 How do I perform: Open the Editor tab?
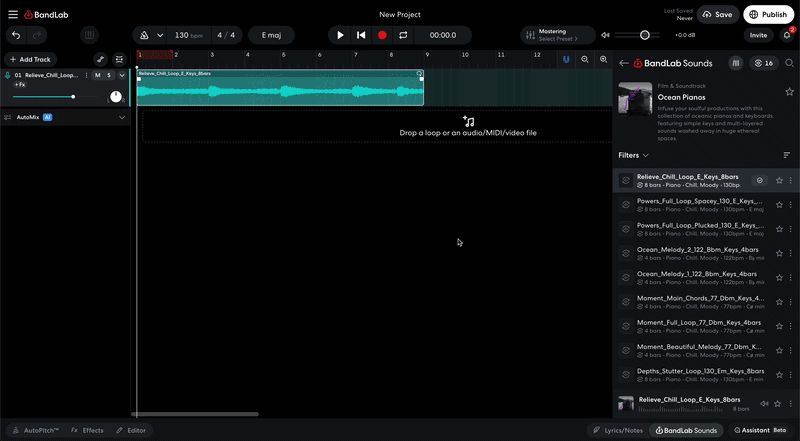131,430
